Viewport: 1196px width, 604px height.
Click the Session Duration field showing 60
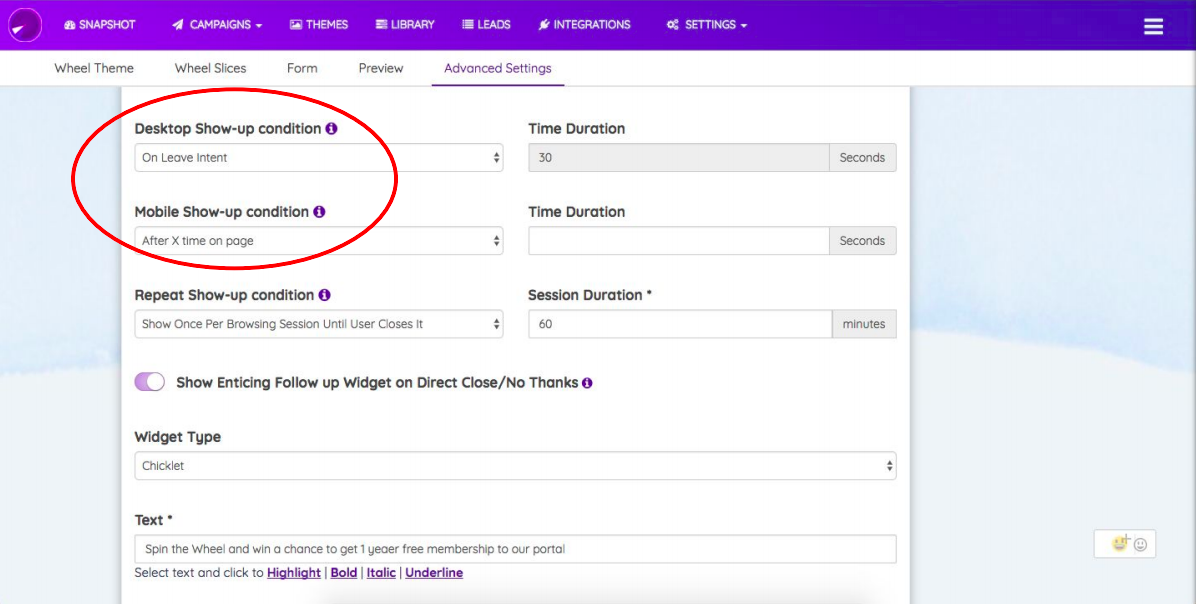click(680, 324)
